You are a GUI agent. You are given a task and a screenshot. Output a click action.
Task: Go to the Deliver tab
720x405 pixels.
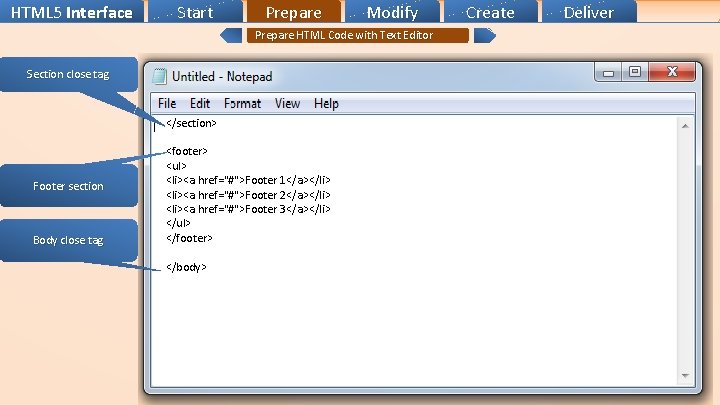(x=589, y=11)
